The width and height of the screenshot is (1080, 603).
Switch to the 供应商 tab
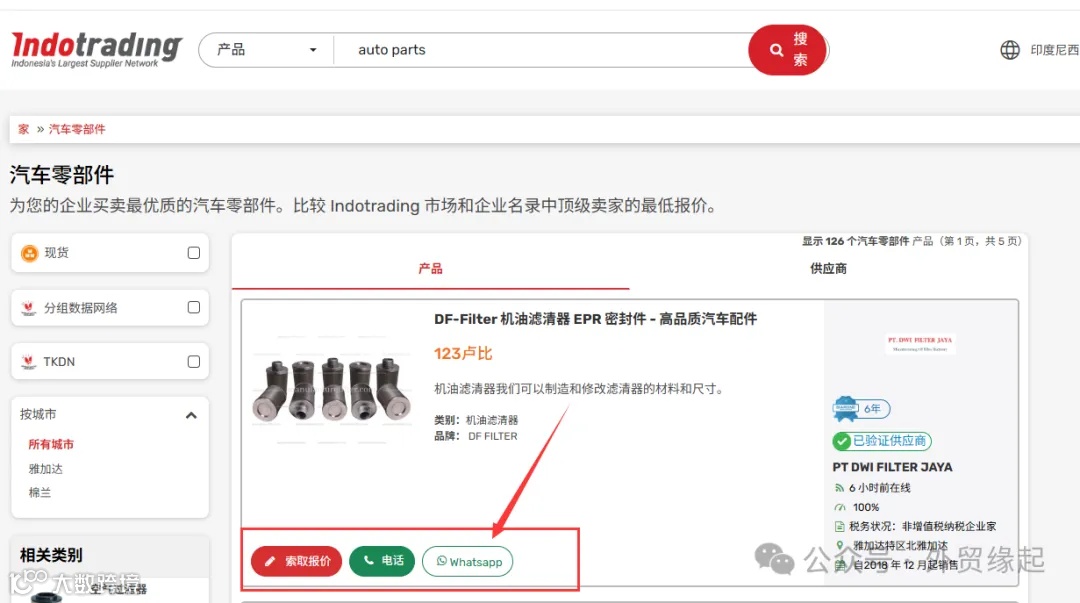827,268
